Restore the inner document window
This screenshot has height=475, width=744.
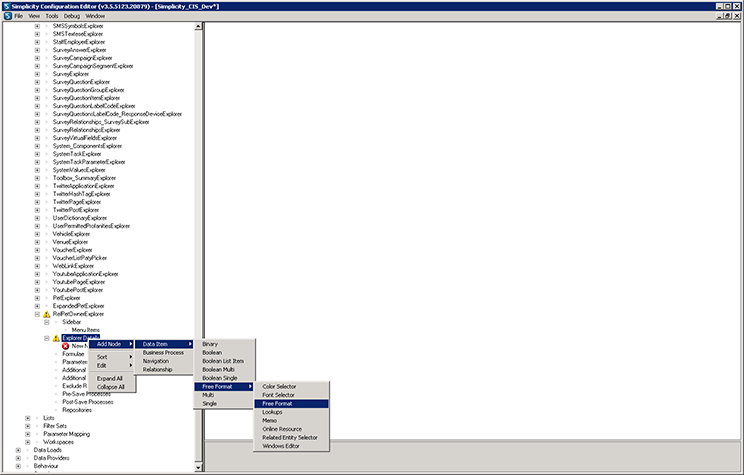pyautogui.click(x=728, y=16)
